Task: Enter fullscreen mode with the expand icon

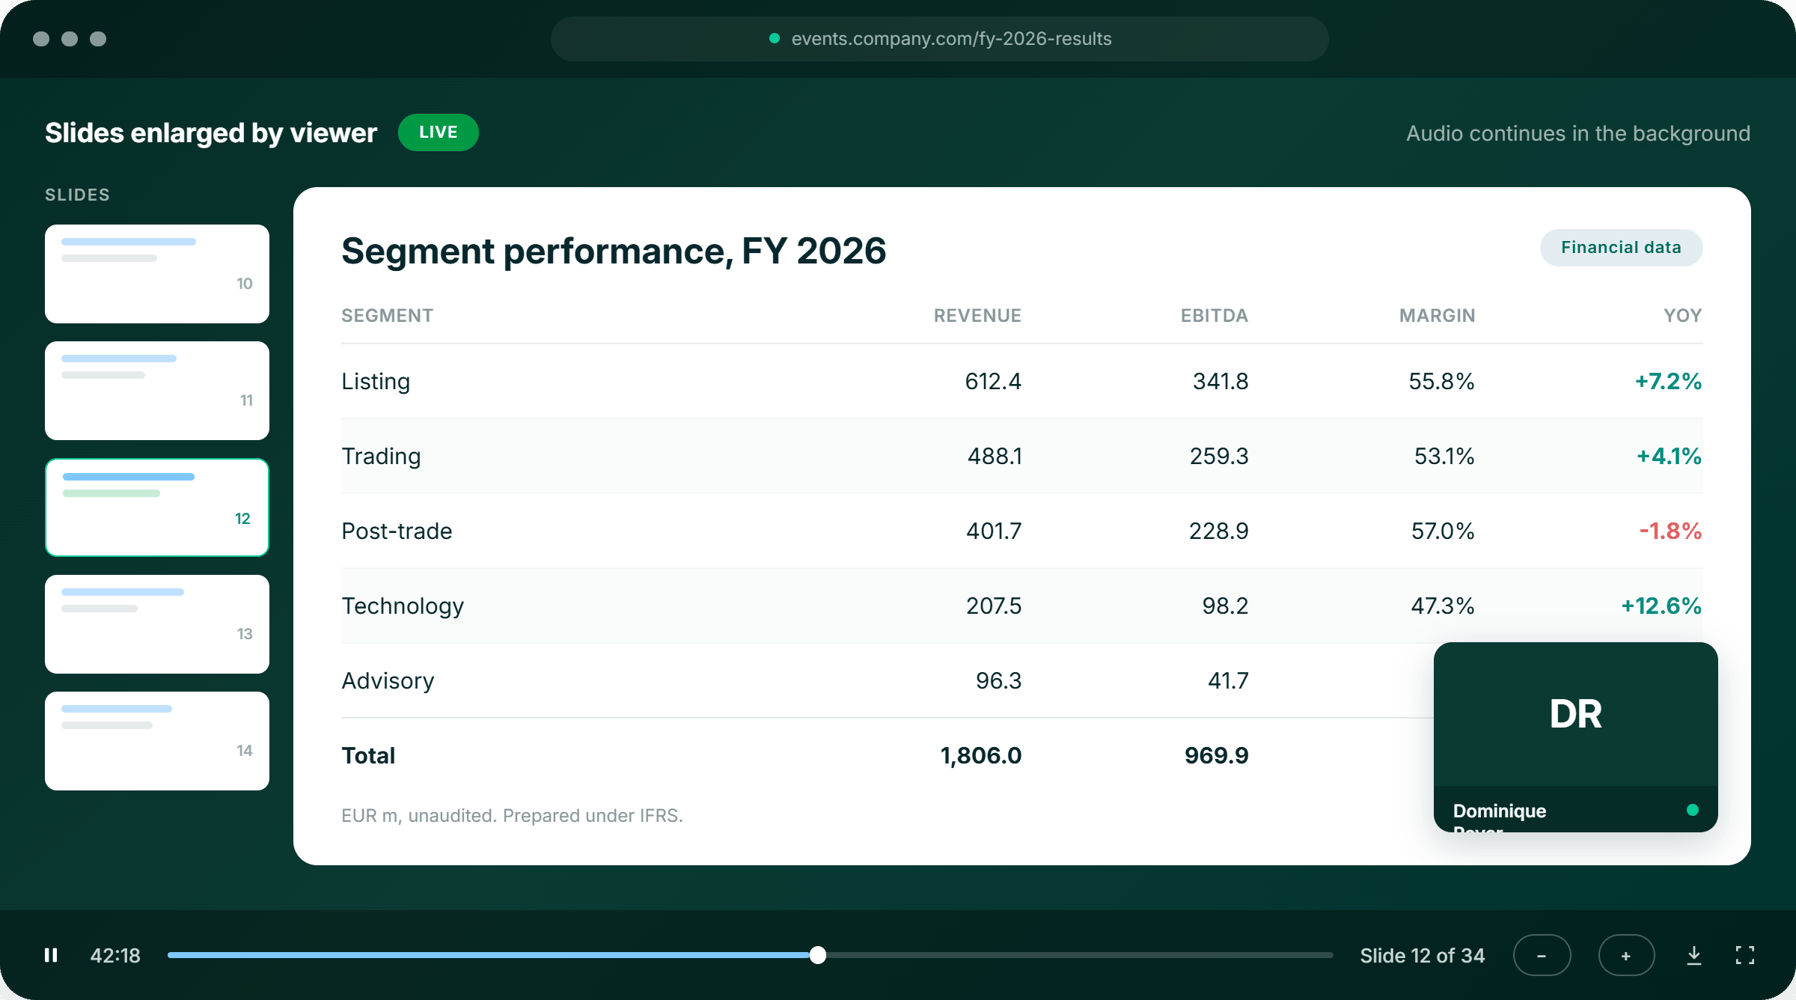Action: (1745, 955)
